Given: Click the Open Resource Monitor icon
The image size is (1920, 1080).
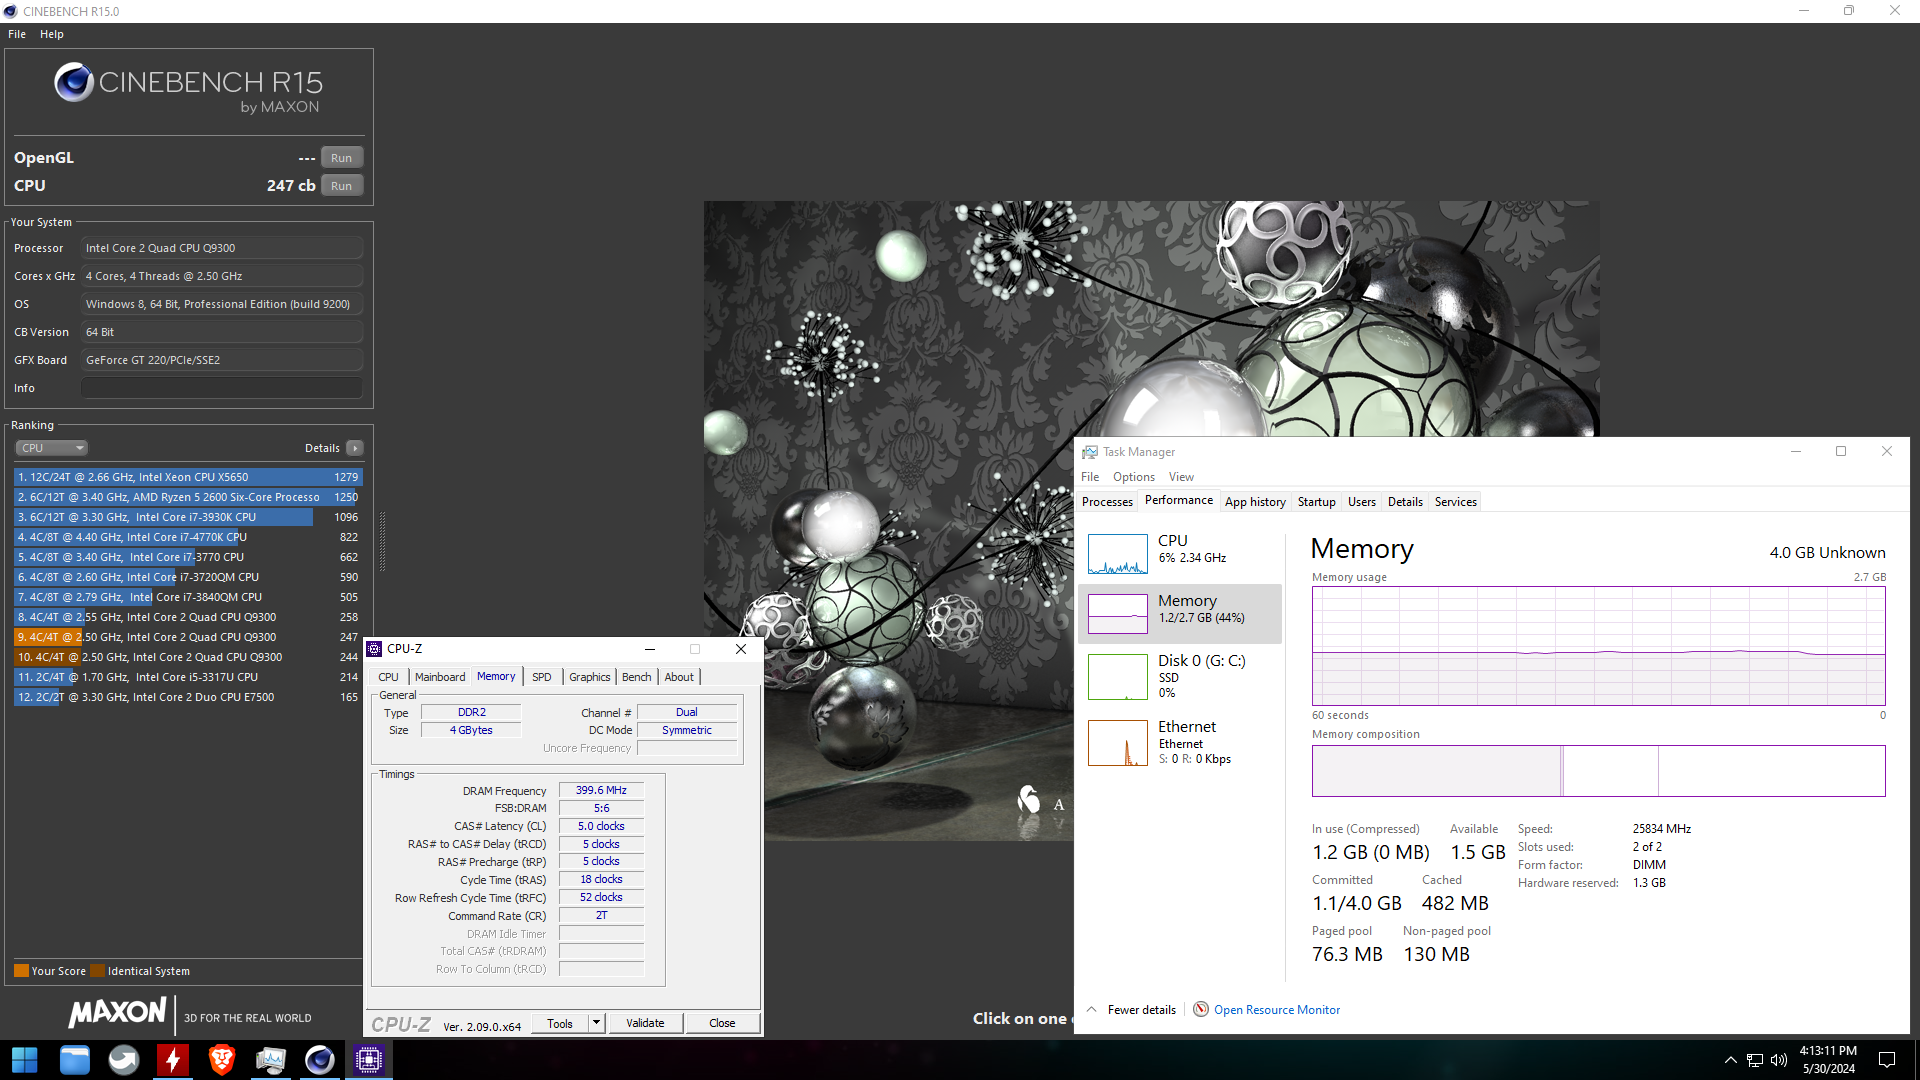Looking at the screenshot, I should coord(1201,1010).
